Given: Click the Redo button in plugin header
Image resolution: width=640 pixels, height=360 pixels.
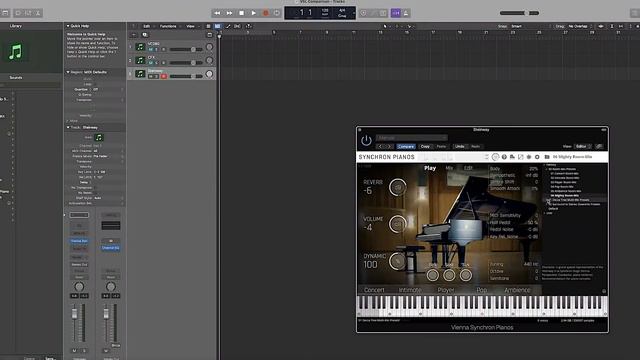Looking at the screenshot, I should click(476, 146).
